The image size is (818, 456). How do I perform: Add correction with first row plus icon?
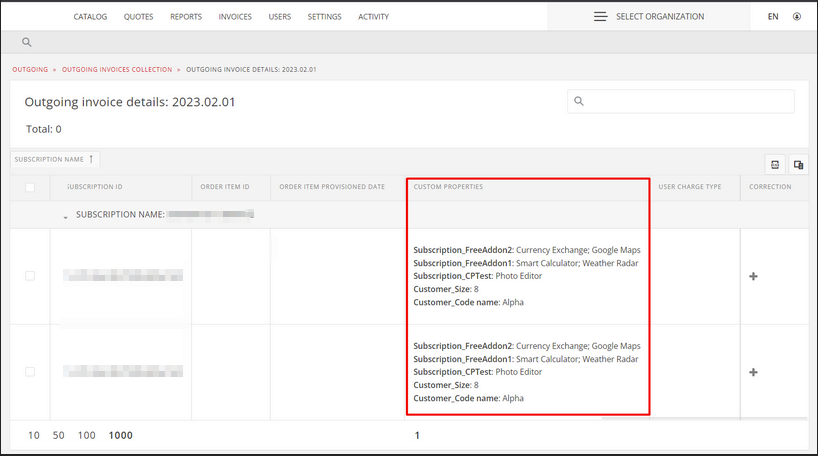[753, 276]
